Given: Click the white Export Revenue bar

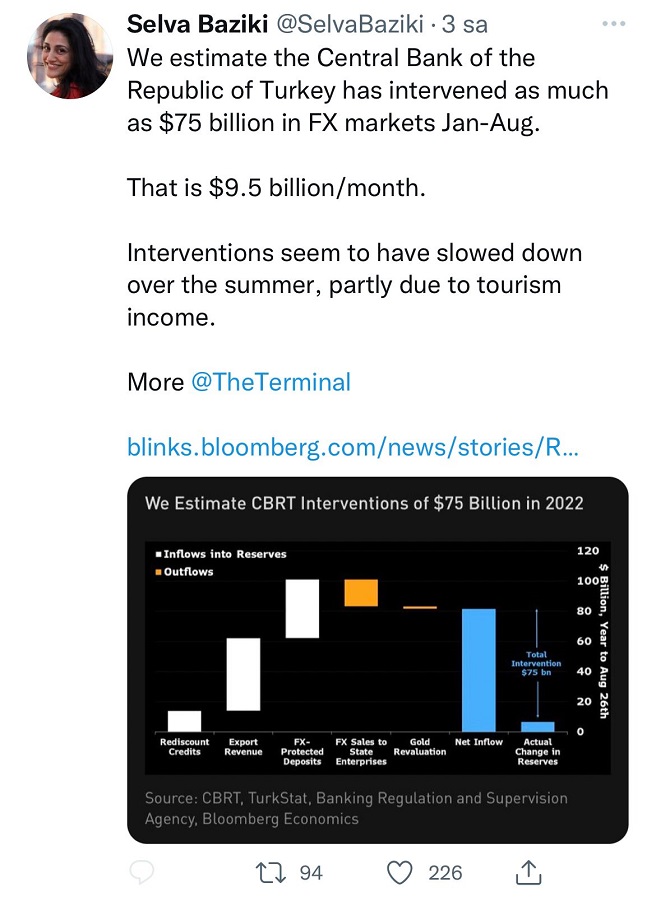Looking at the screenshot, I should point(244,674).
